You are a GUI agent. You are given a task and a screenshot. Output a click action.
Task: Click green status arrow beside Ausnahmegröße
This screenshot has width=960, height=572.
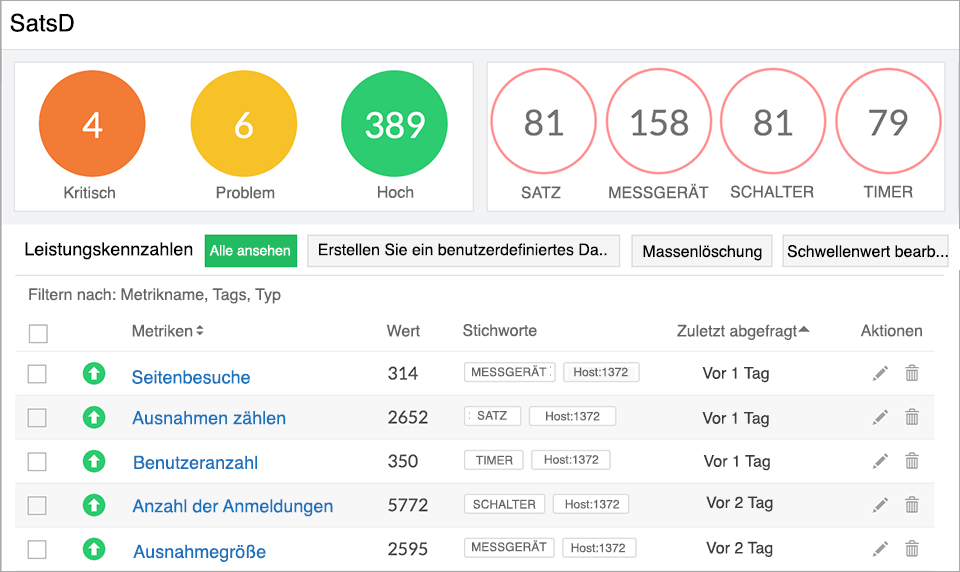pyautogui.click(x=94, y=549)
